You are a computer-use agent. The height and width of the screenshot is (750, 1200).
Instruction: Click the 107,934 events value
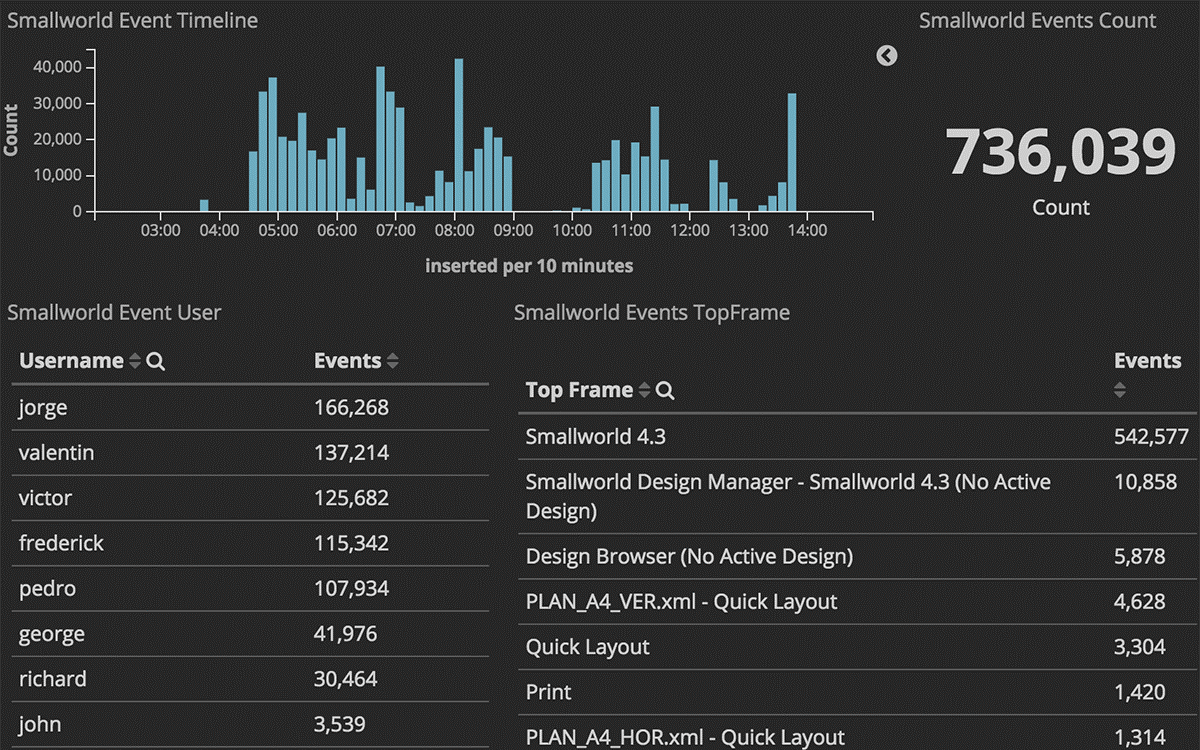tap(351, 589)
